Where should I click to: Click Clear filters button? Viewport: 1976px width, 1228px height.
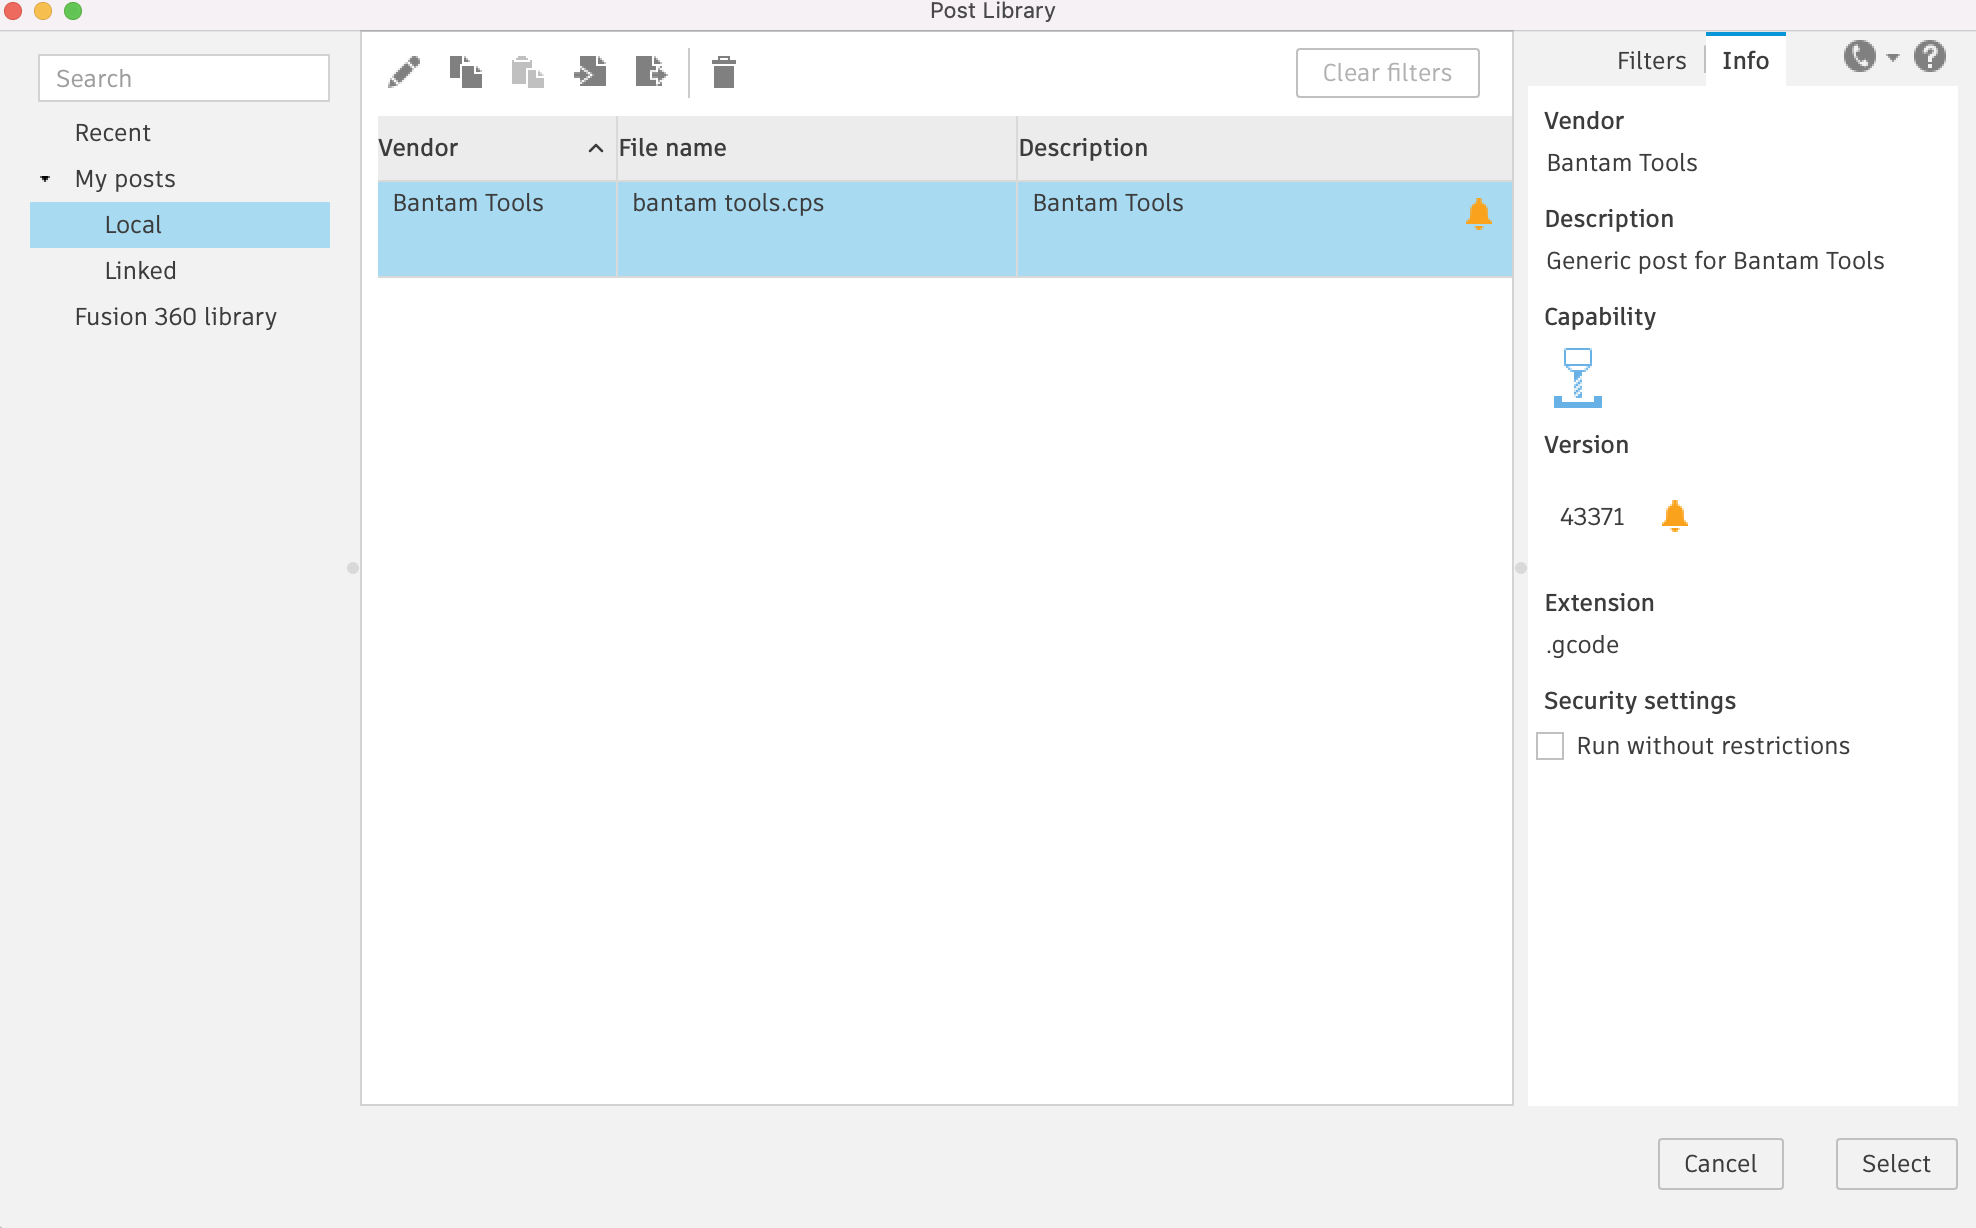click(1386, 72)
